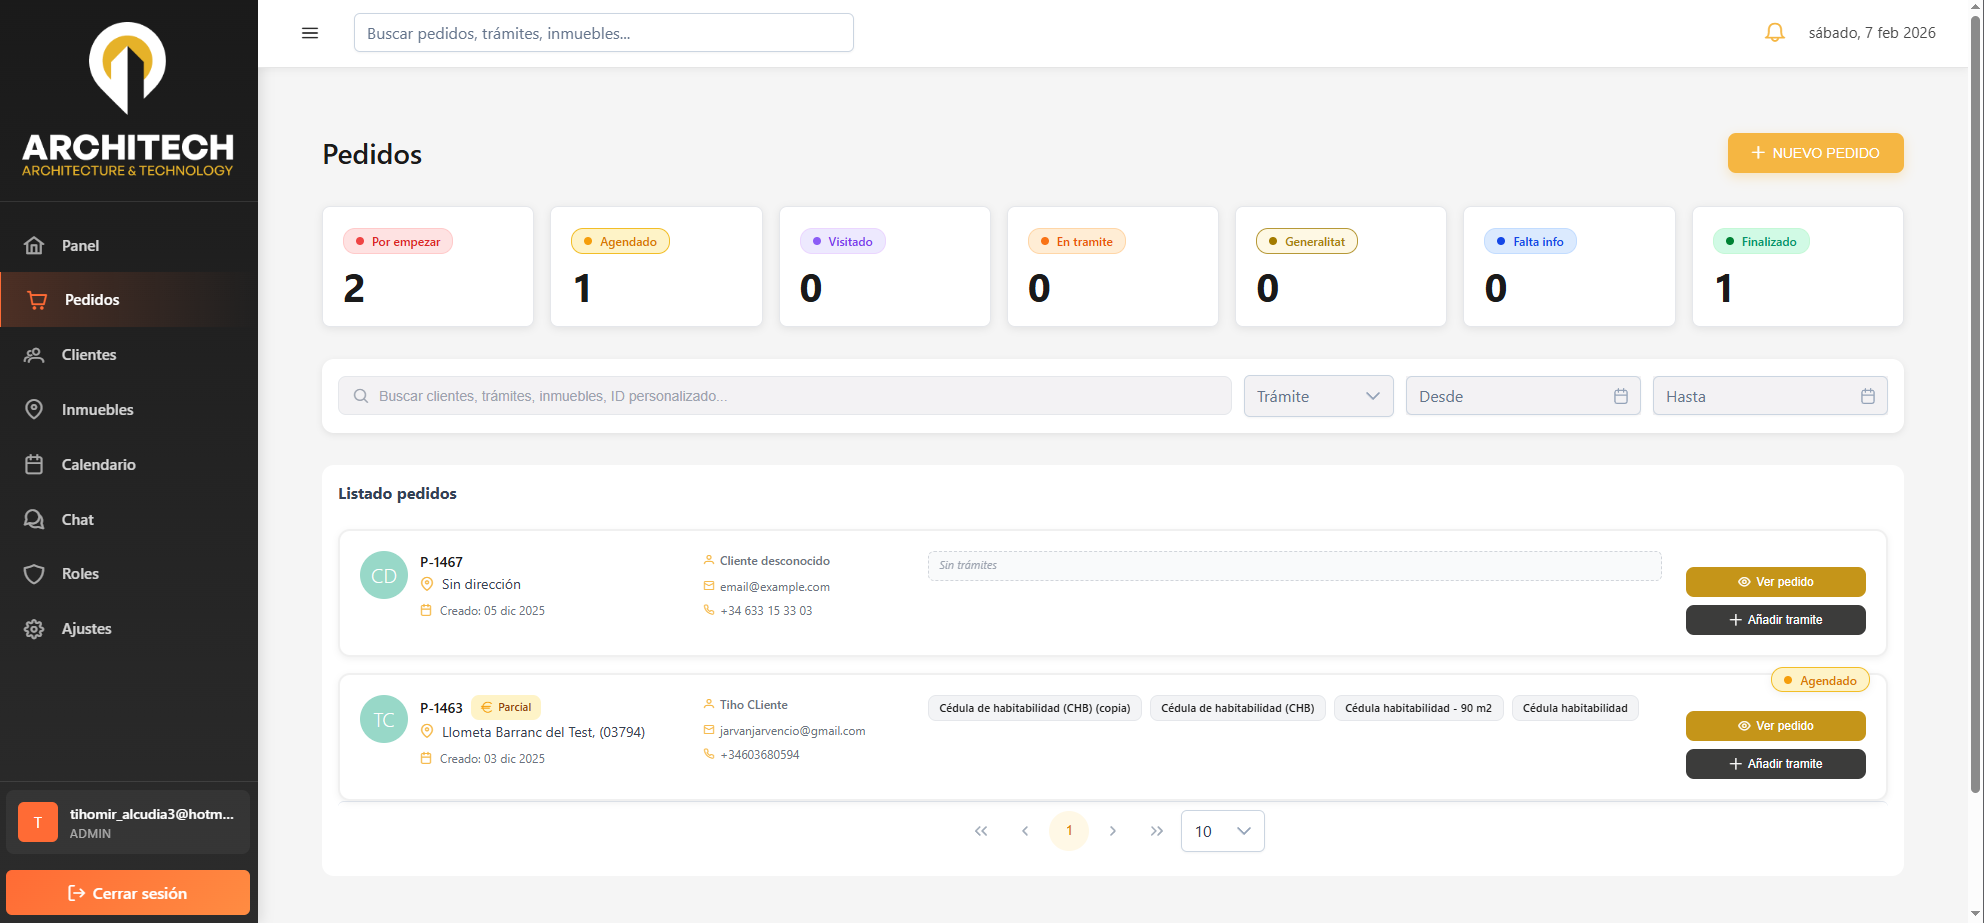Filter by Por empezar status card
The height and width of the screenshot is (923, 1984).
pos(428,266)
